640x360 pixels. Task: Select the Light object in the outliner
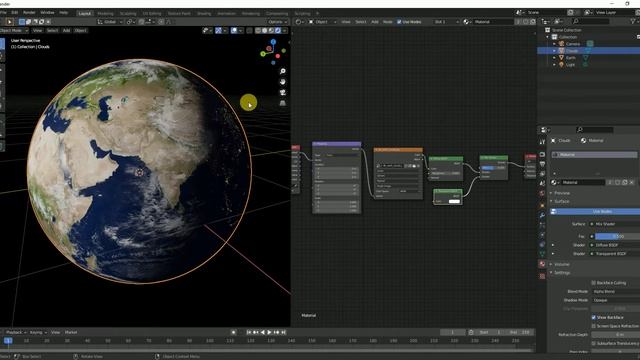(x=570, y=64)
